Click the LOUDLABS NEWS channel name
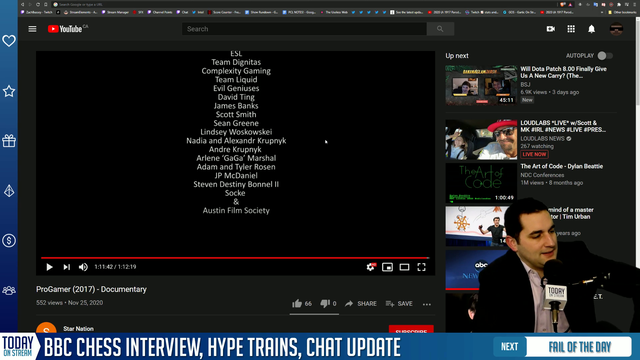Screen dimensions: 640x360 (x=542, y=139)
